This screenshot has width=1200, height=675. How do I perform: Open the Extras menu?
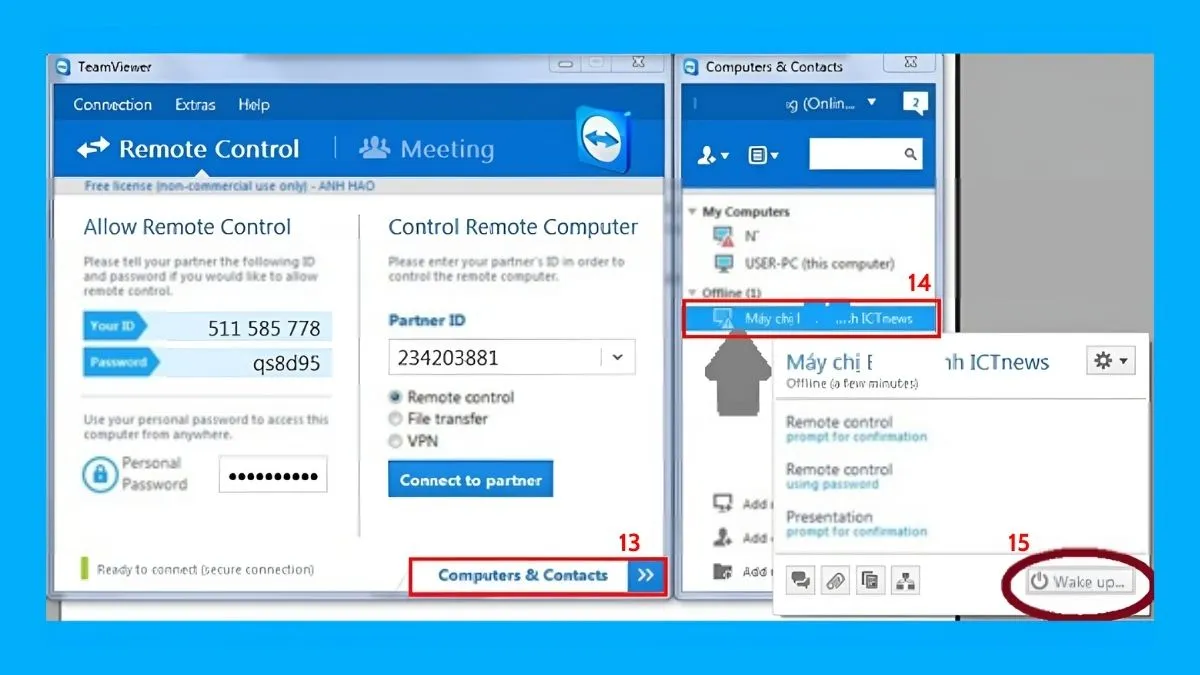click(194, 104)
